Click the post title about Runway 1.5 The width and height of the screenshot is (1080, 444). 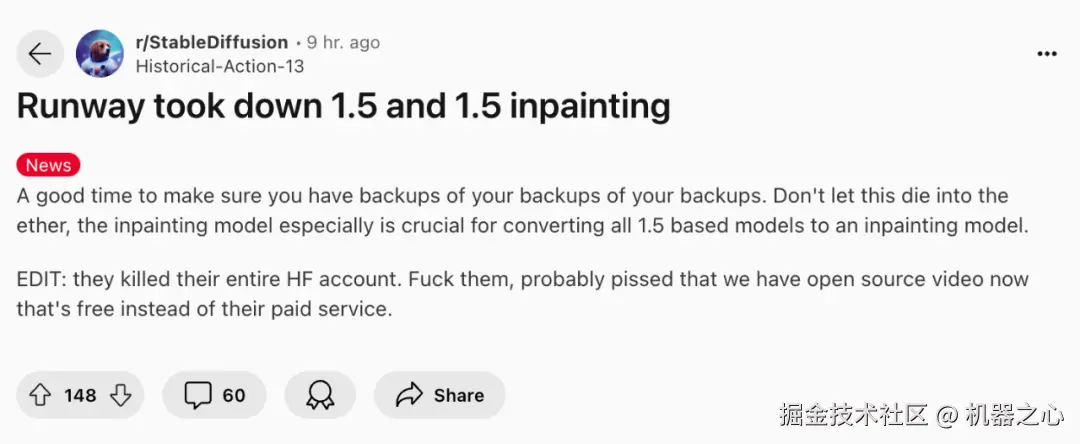[343, 106]
